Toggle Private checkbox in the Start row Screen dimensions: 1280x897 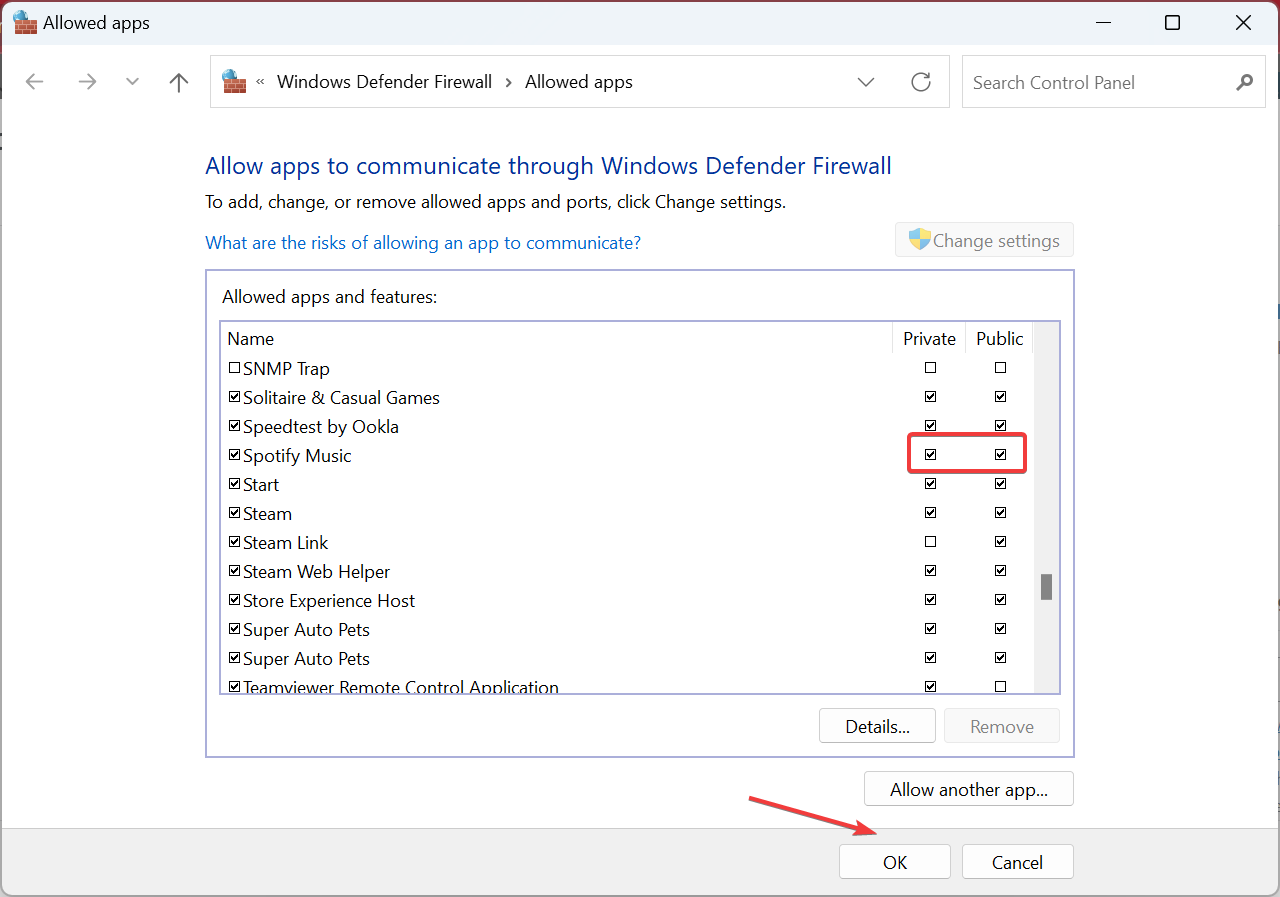pos(931,484)
